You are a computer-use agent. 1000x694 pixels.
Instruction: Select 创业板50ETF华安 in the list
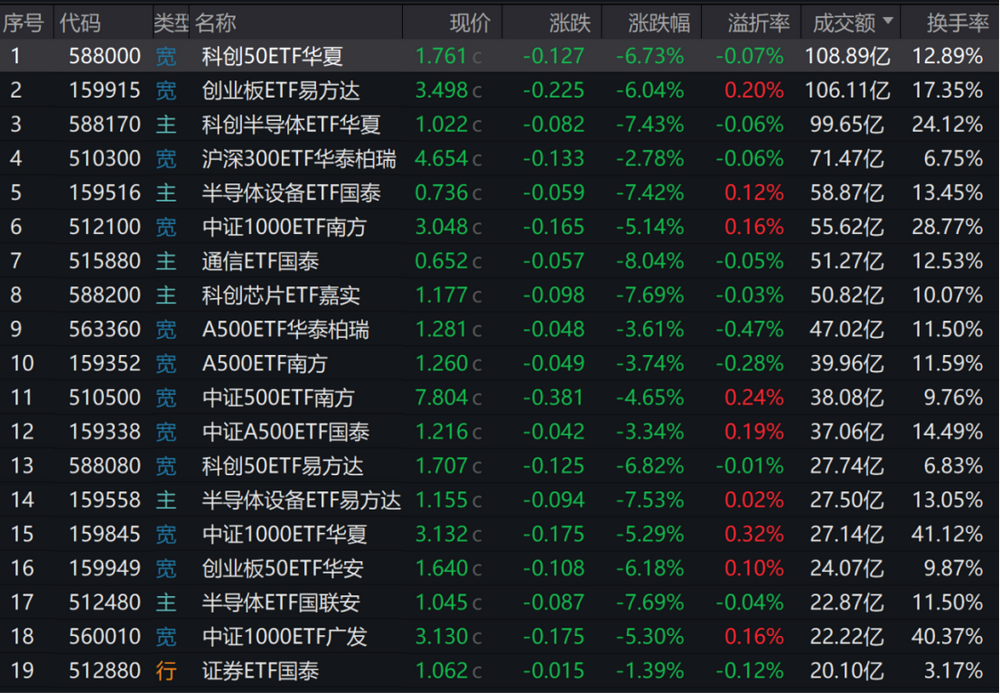[282, 568]
